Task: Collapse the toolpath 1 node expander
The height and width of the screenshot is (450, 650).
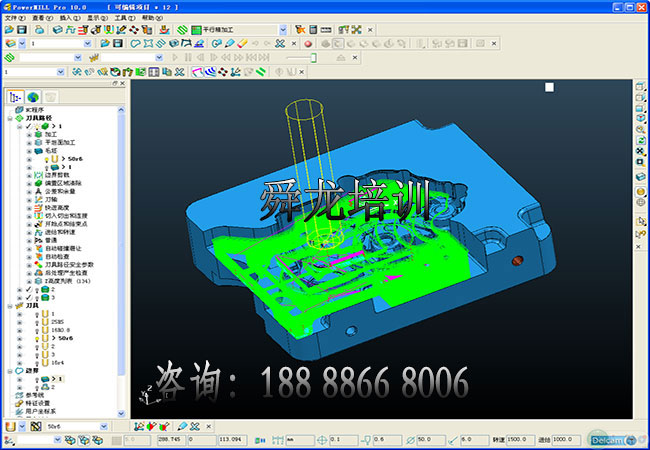Action: point(19,126)
